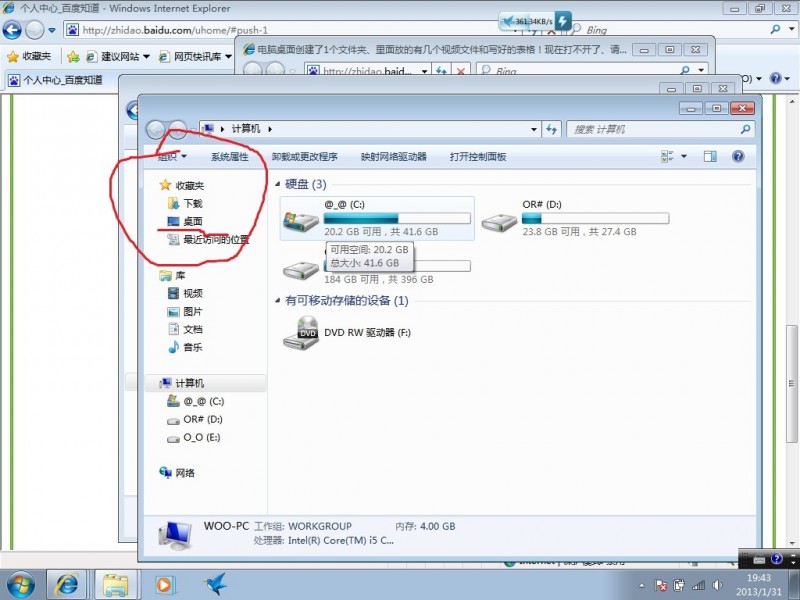Click the 映射网络驱动器 toolbar button

coord(394,156)
